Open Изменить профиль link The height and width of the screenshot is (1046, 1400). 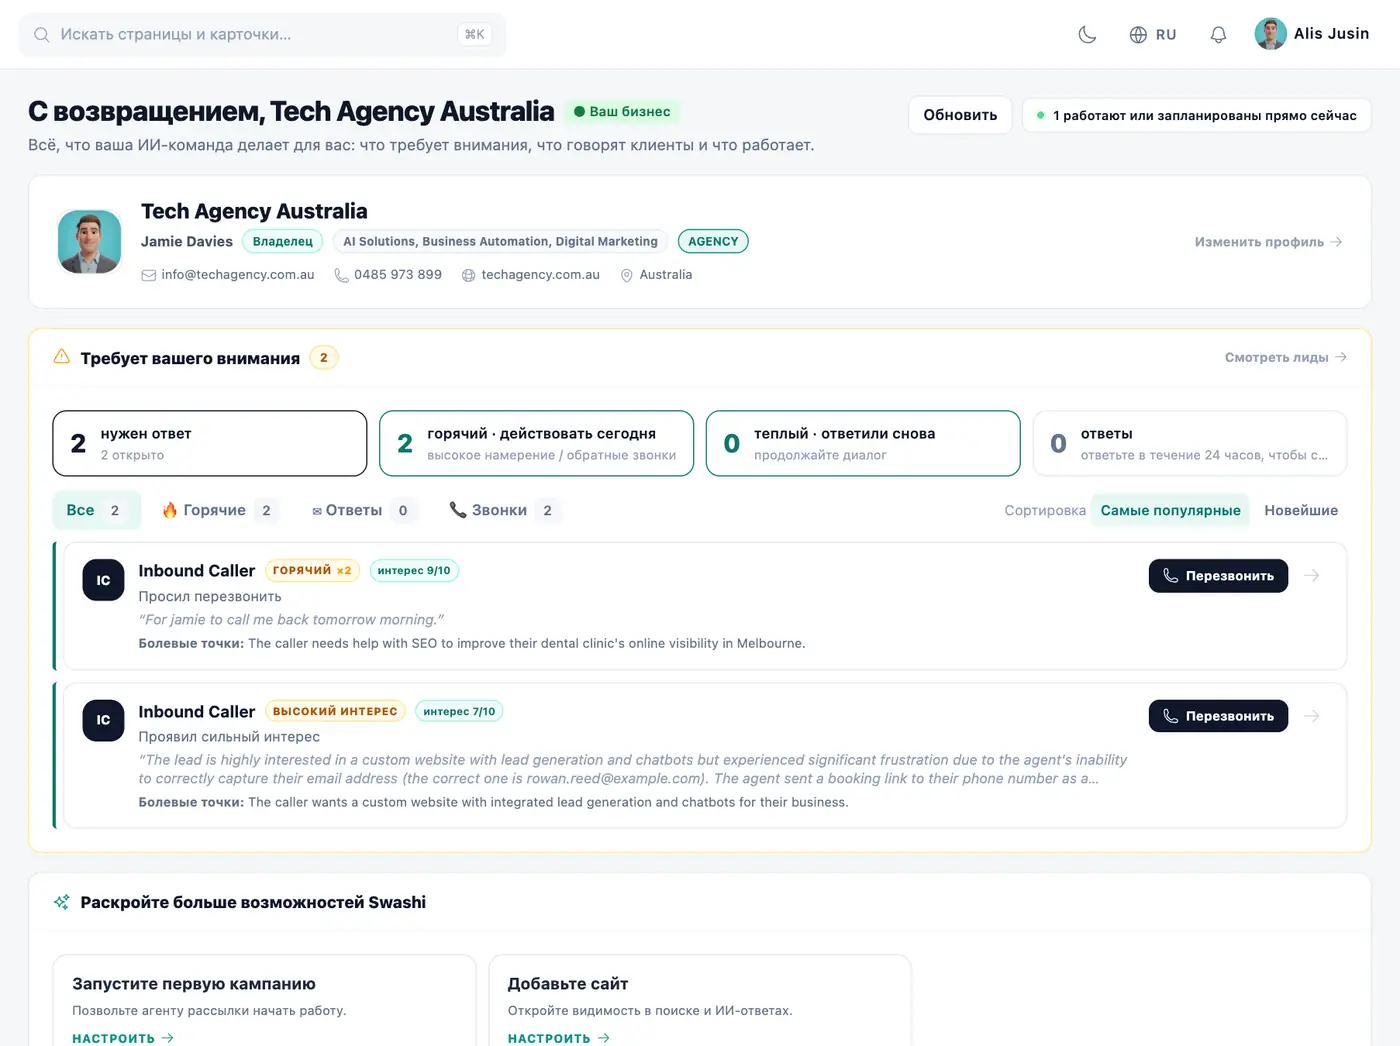1268,242
